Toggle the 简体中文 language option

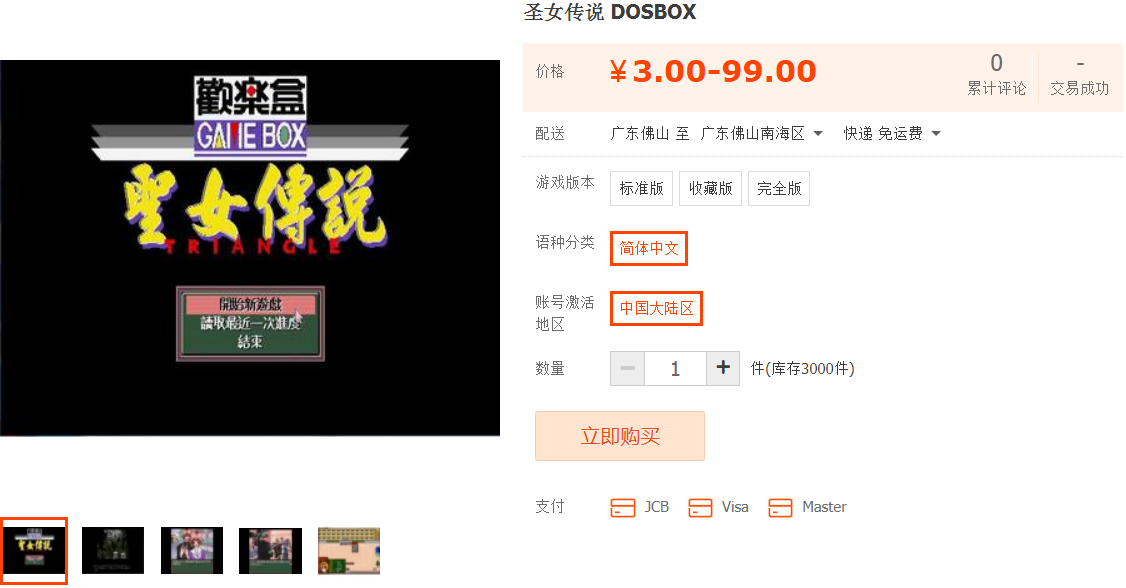pyautogui.click(x=649, y=248)
